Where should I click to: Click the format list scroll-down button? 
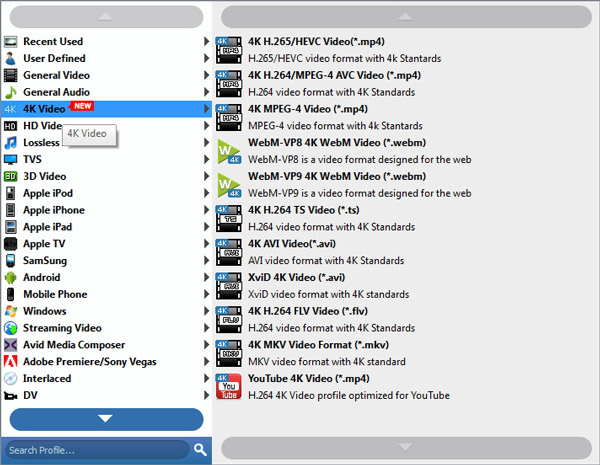(406, 448)
